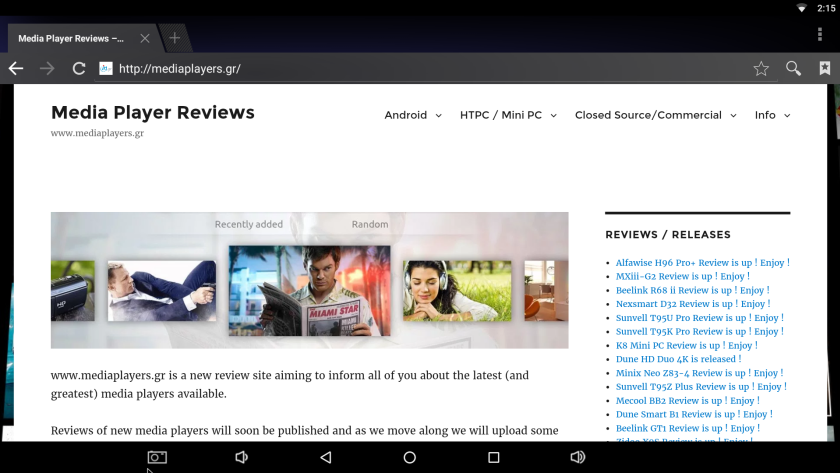Viewport: 840px width, 473px height.
Task: Tap the volume down icon
Action: pyautogui.click(x=242, y=457)
